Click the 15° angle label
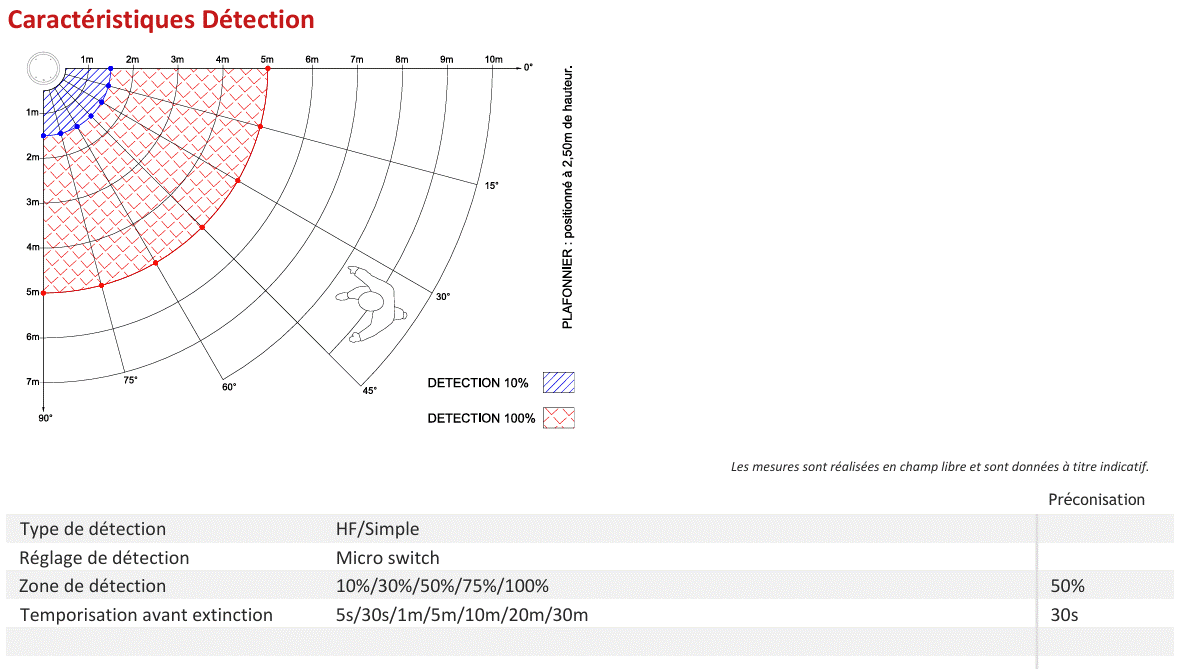 (491, 185)
